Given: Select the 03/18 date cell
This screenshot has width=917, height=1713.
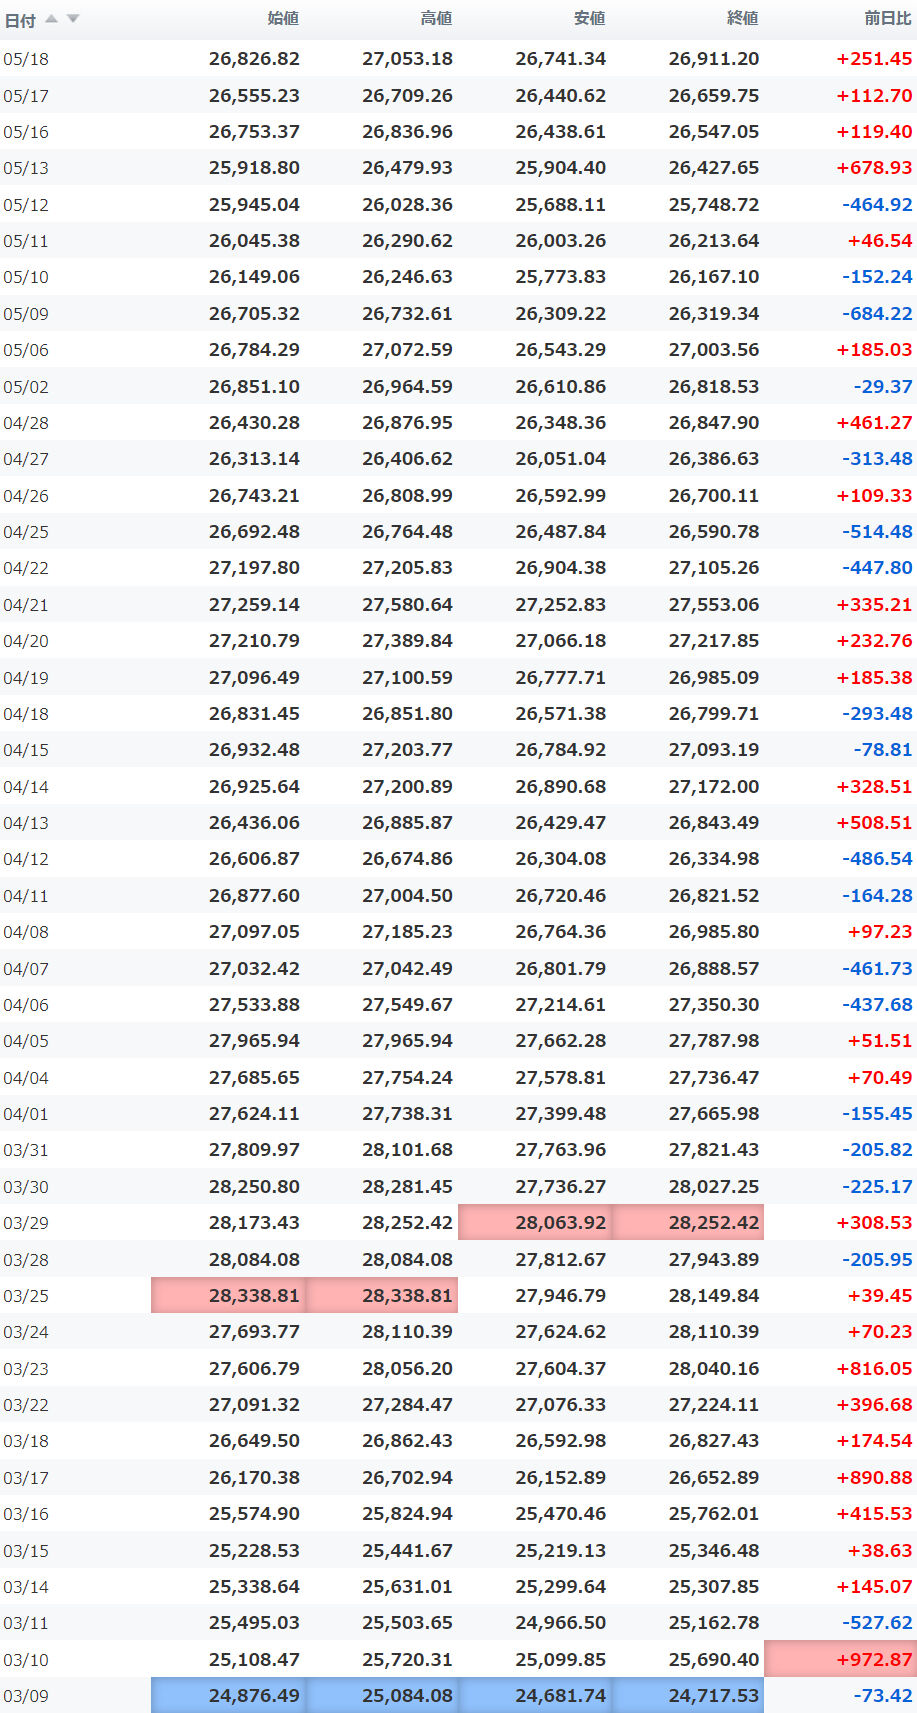Looking at the screenshot, I should [26, 1441].
